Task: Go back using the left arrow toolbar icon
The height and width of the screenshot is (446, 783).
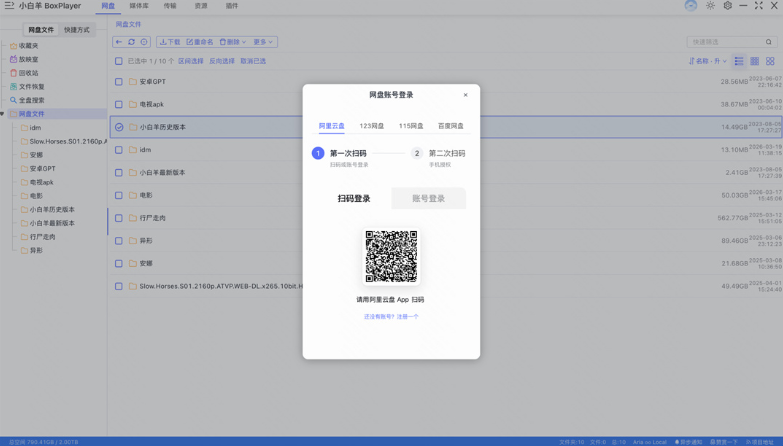Action: (119, 42)
